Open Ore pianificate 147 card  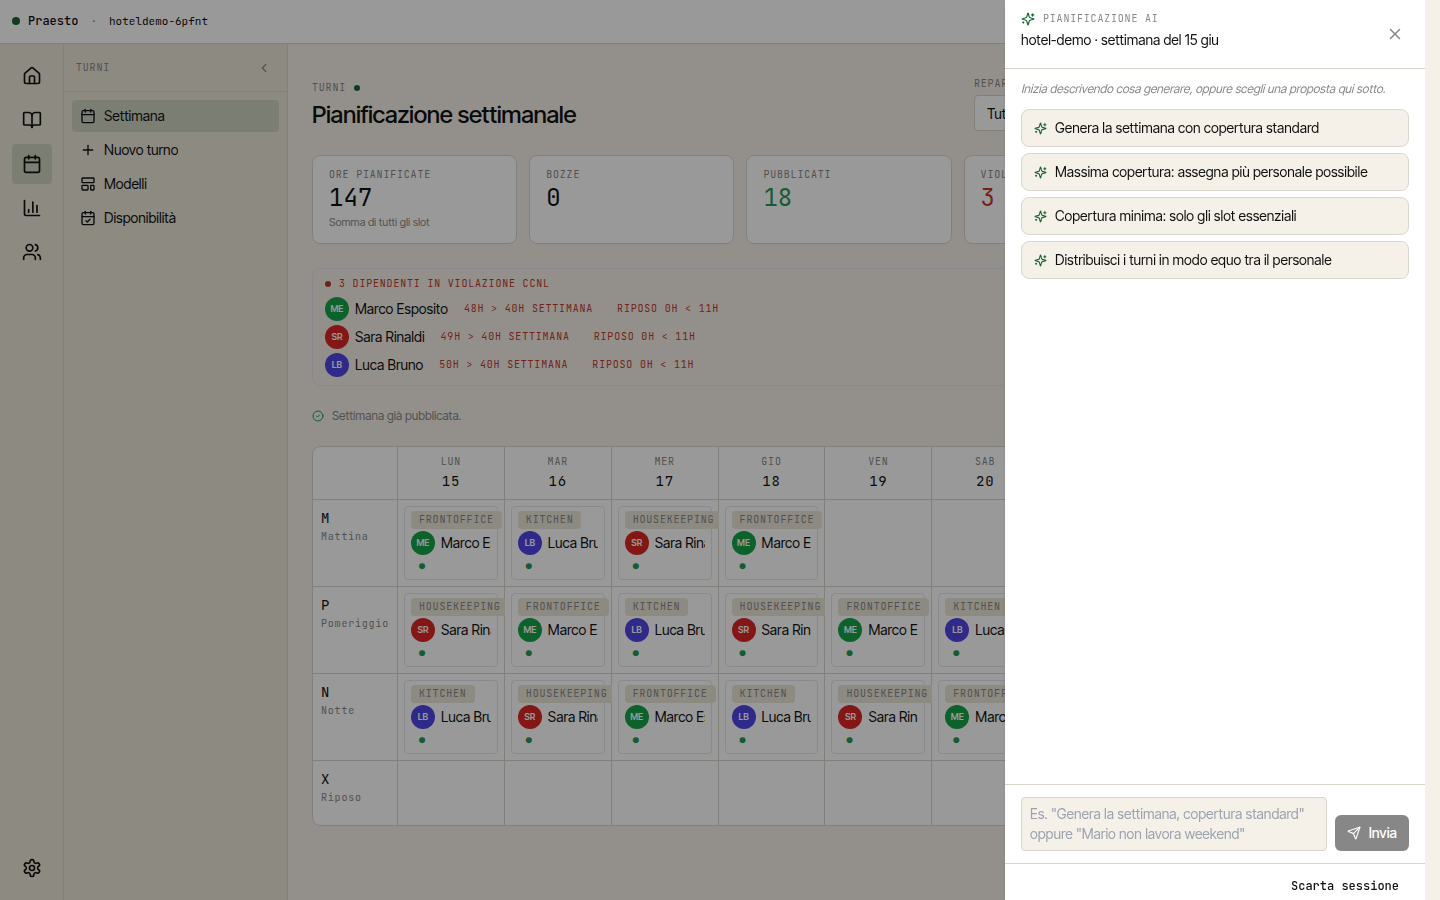pos(414,199)
